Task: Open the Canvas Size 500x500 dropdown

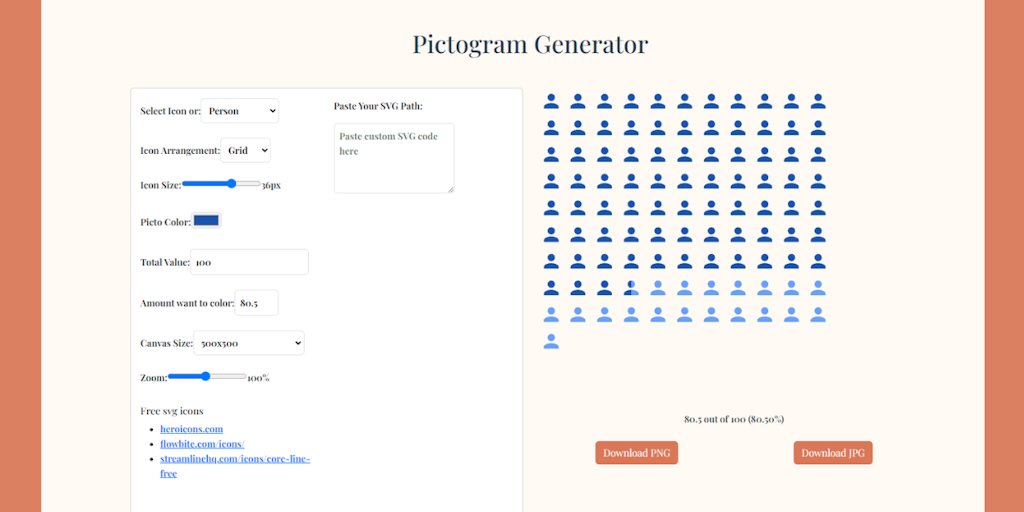Action: (x=248, y=343)
